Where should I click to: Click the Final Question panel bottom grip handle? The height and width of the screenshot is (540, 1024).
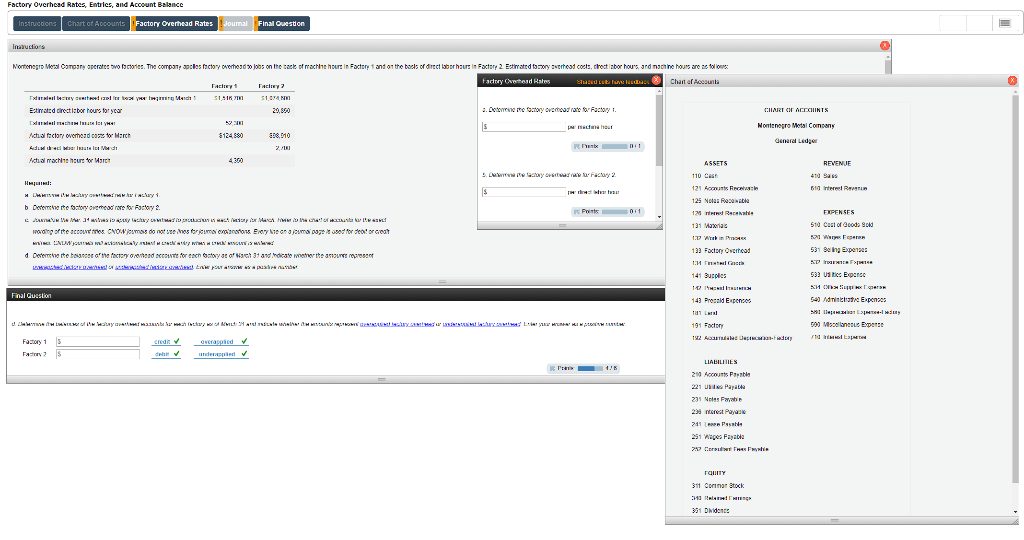click(381, 379)
